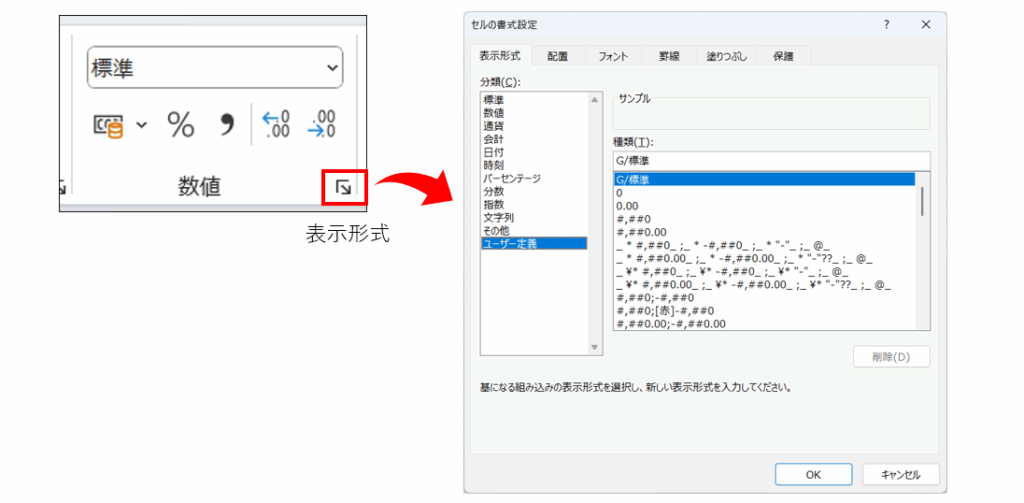Click the accounting number format icon
Viewport: 1024px width, 503px height.
click(108, 125)
